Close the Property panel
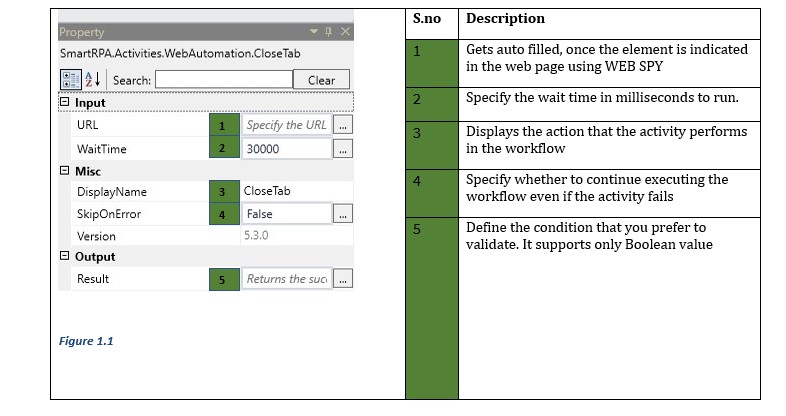Screen dimensions: 786x416 click(x=345, y=31)
